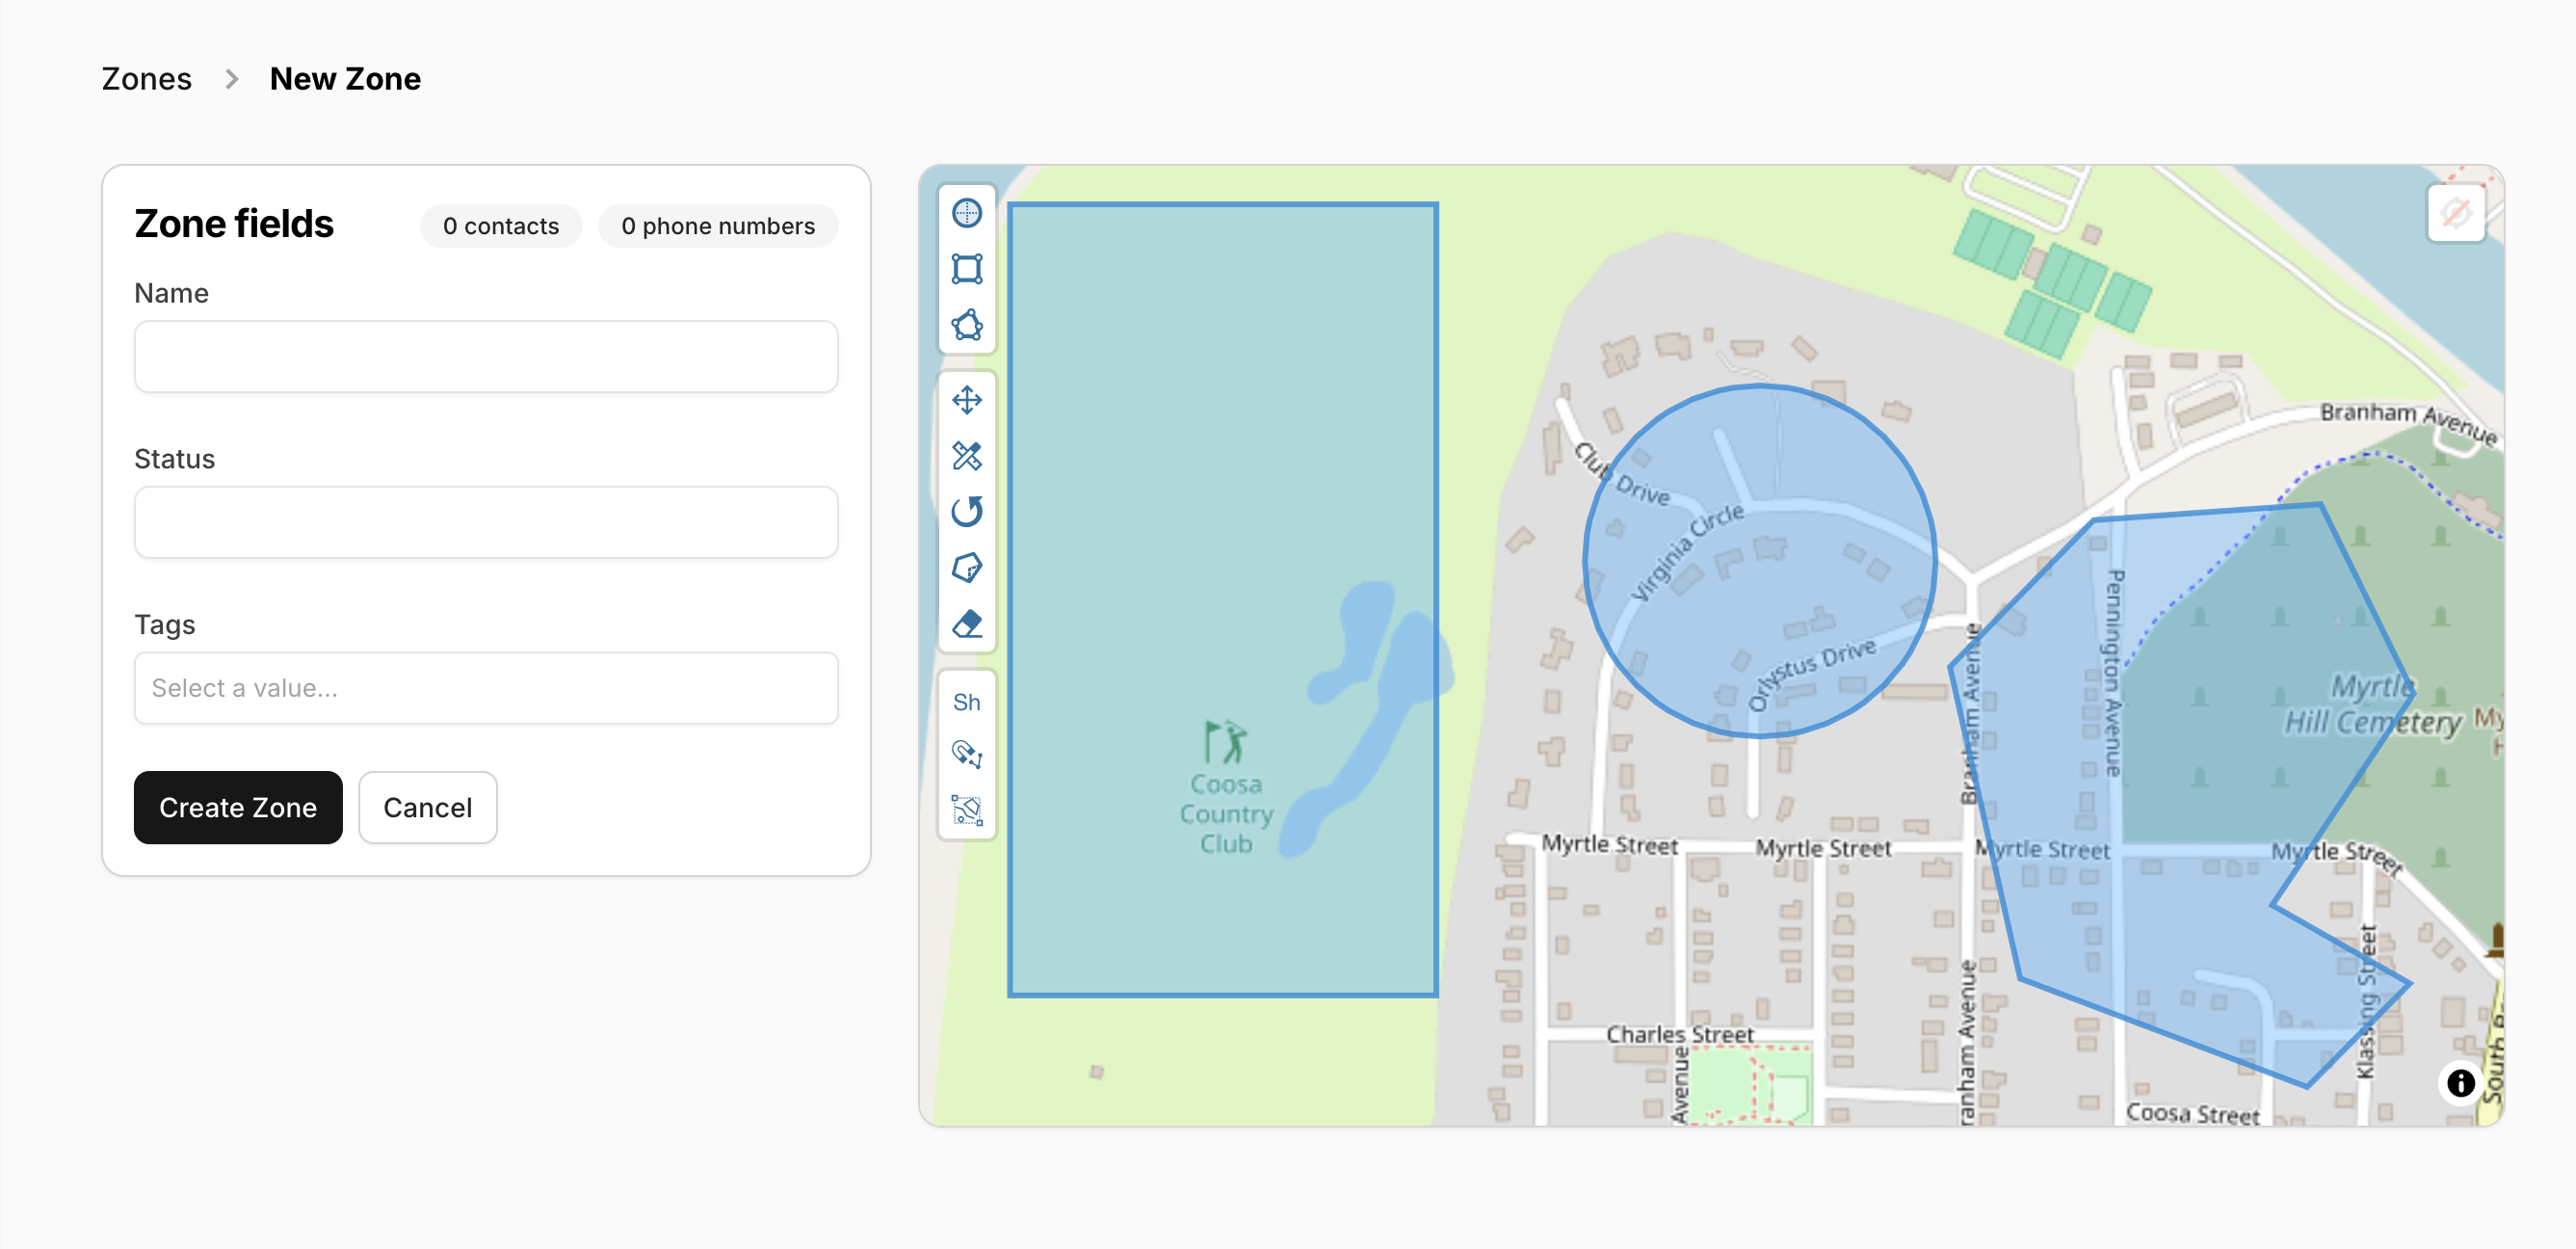Viewport: 2576px width, 1249px height.
Task: Open map attribution info button
Action: click(2459, 1082)
